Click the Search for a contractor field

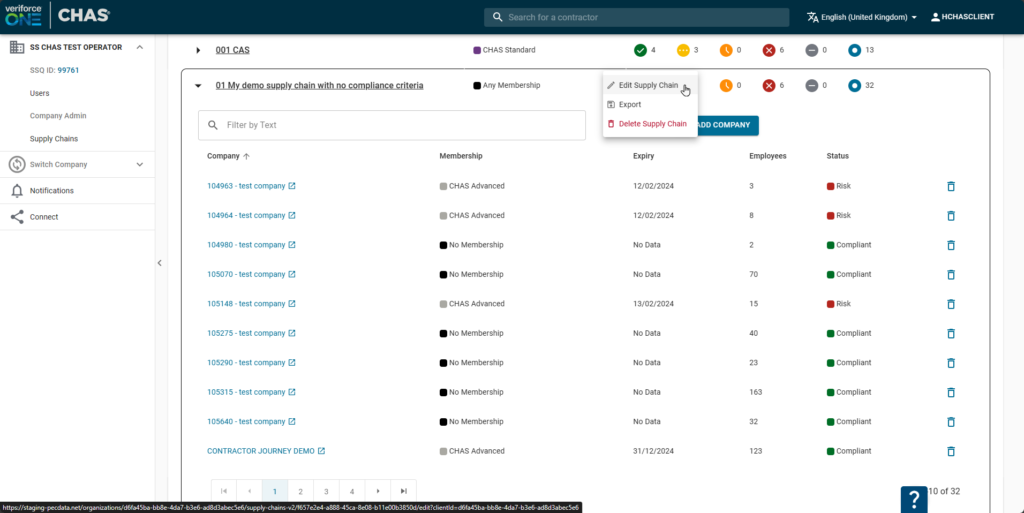pyautogui.click(x=637, y=17)
